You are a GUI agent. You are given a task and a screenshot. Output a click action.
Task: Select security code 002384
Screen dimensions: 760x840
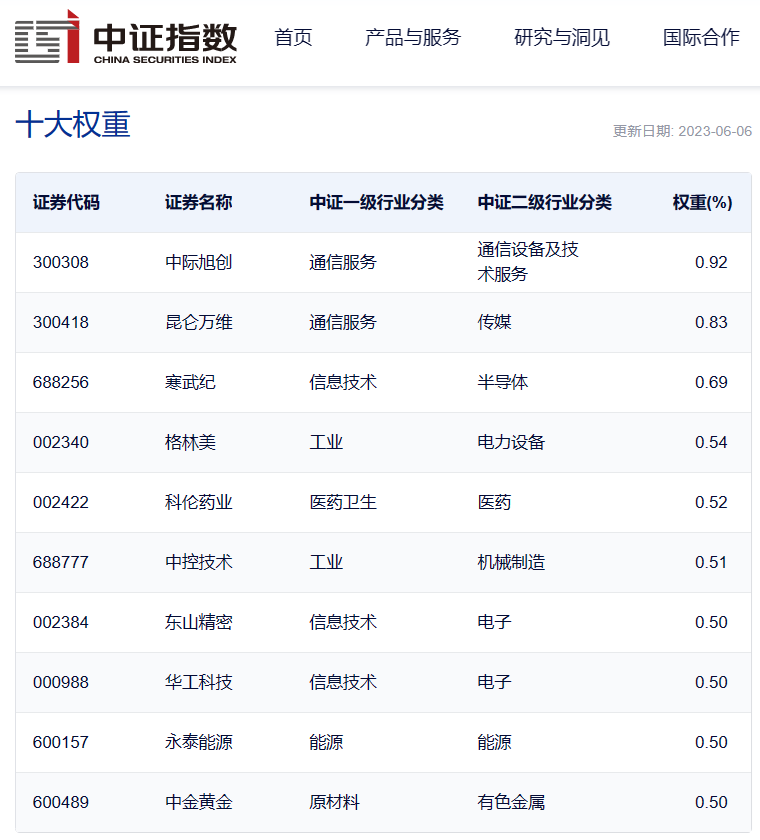pos(61,622)
